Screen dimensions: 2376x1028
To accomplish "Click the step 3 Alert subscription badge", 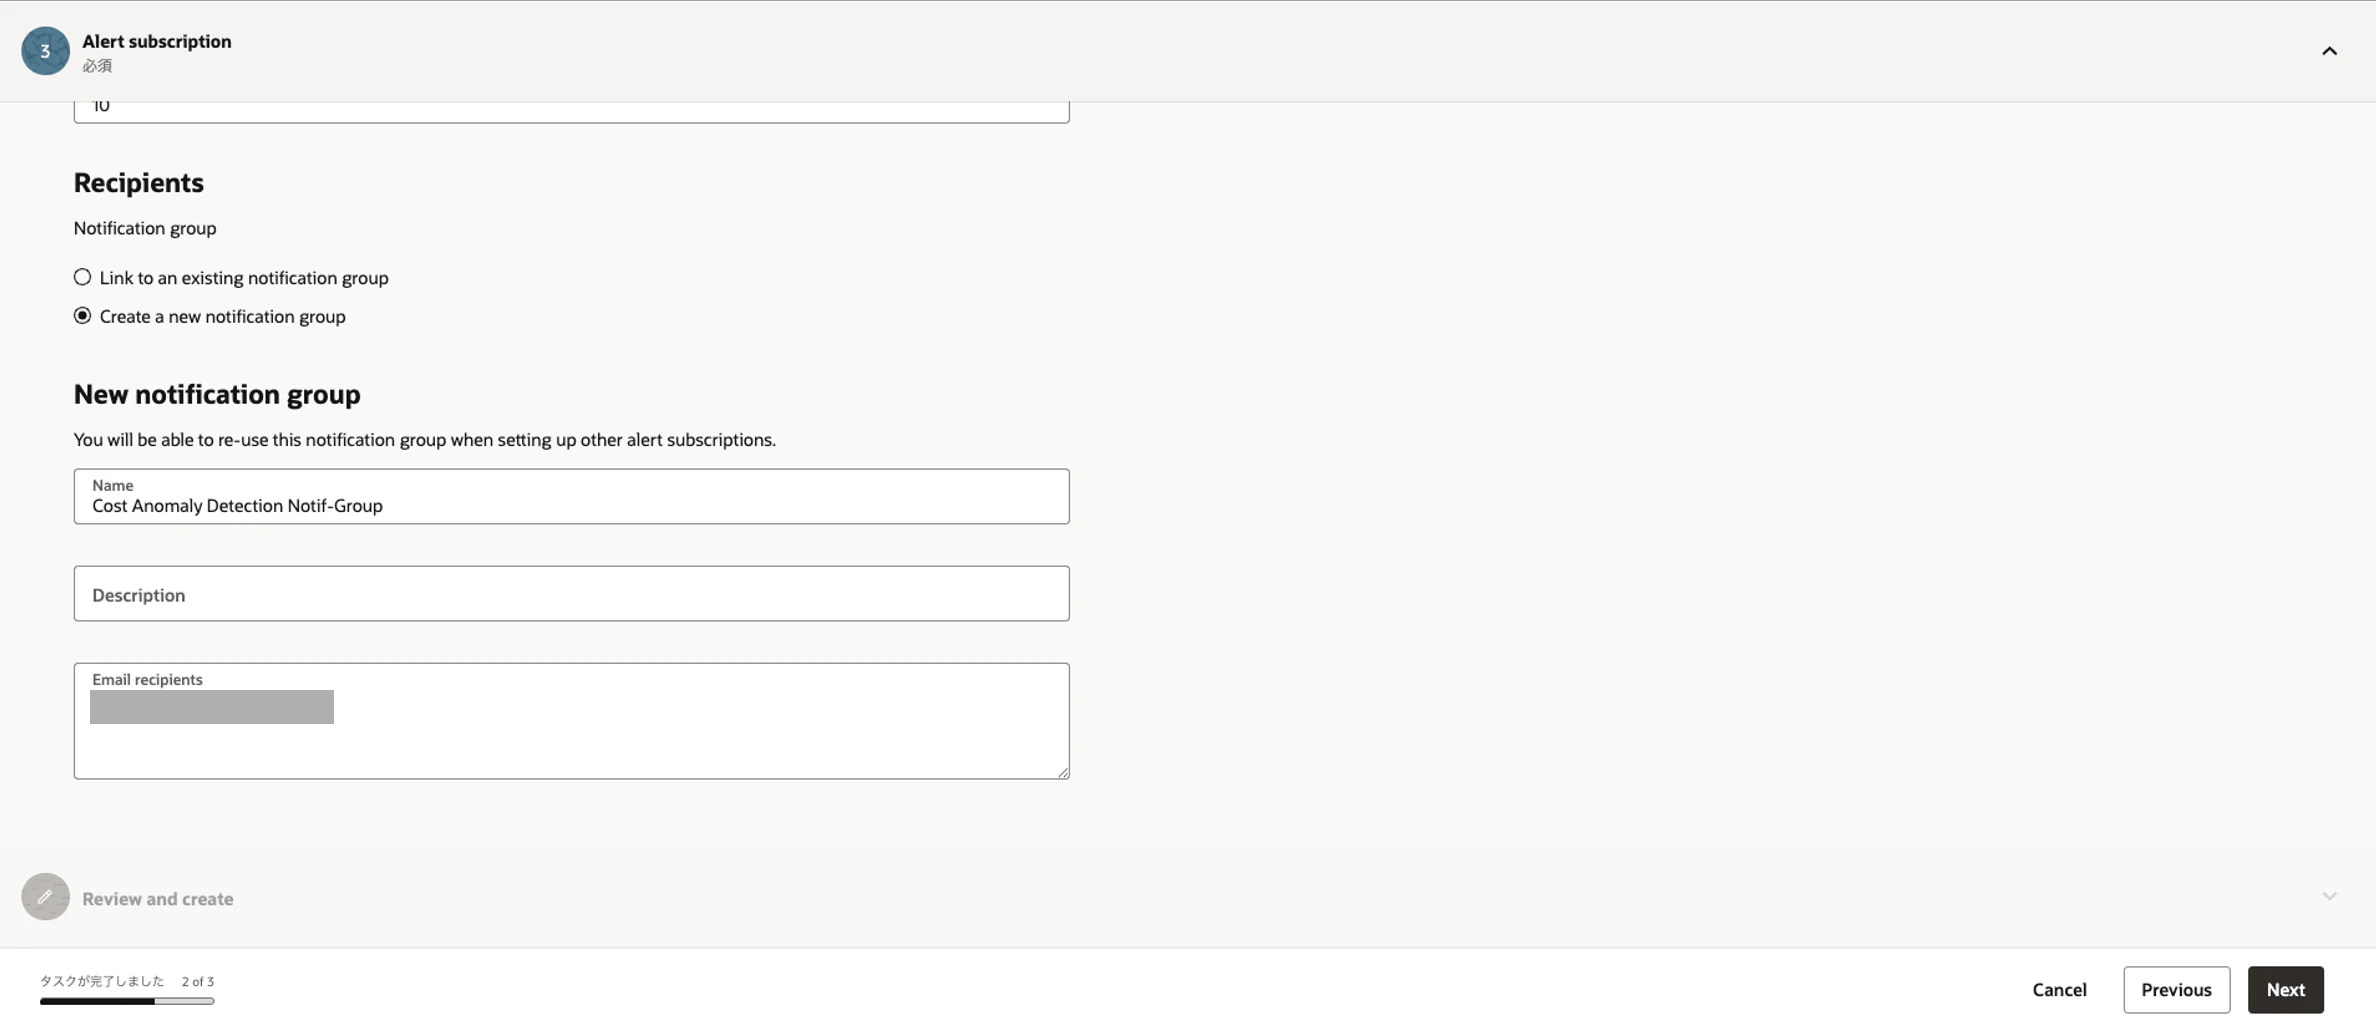I will point(45,51).
